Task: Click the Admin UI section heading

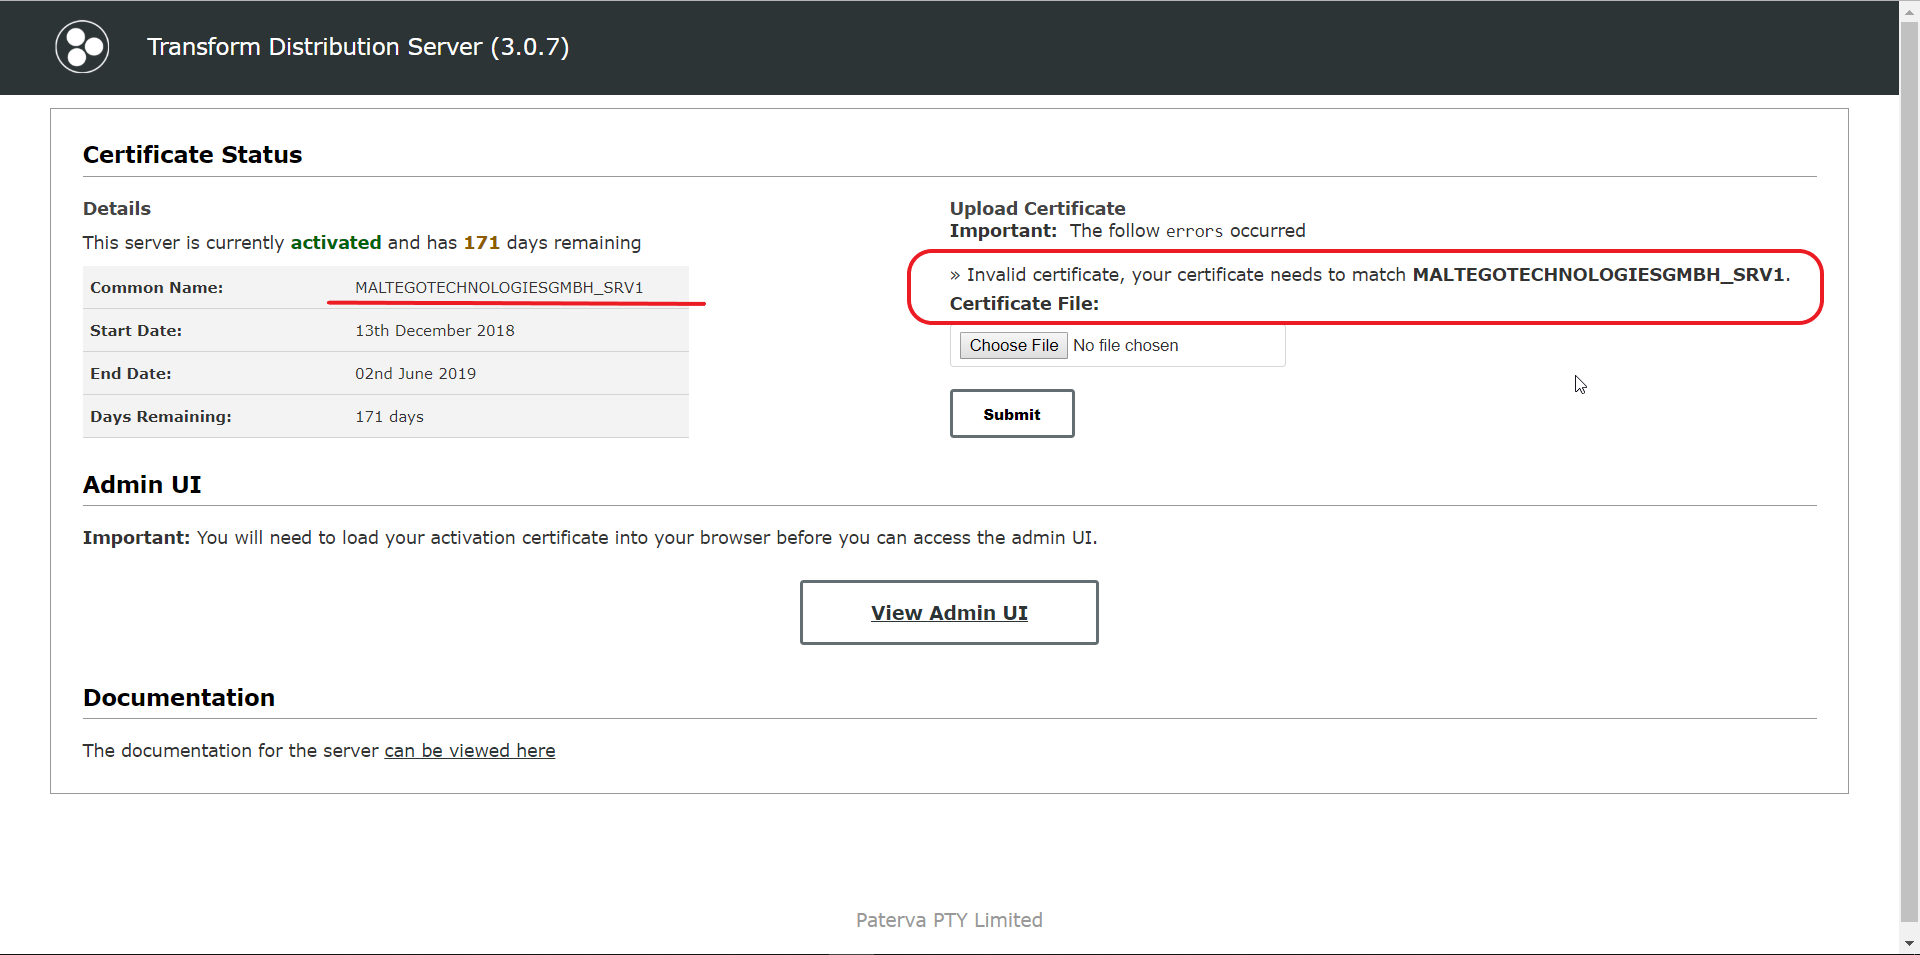Action: (x=142, y=485)
